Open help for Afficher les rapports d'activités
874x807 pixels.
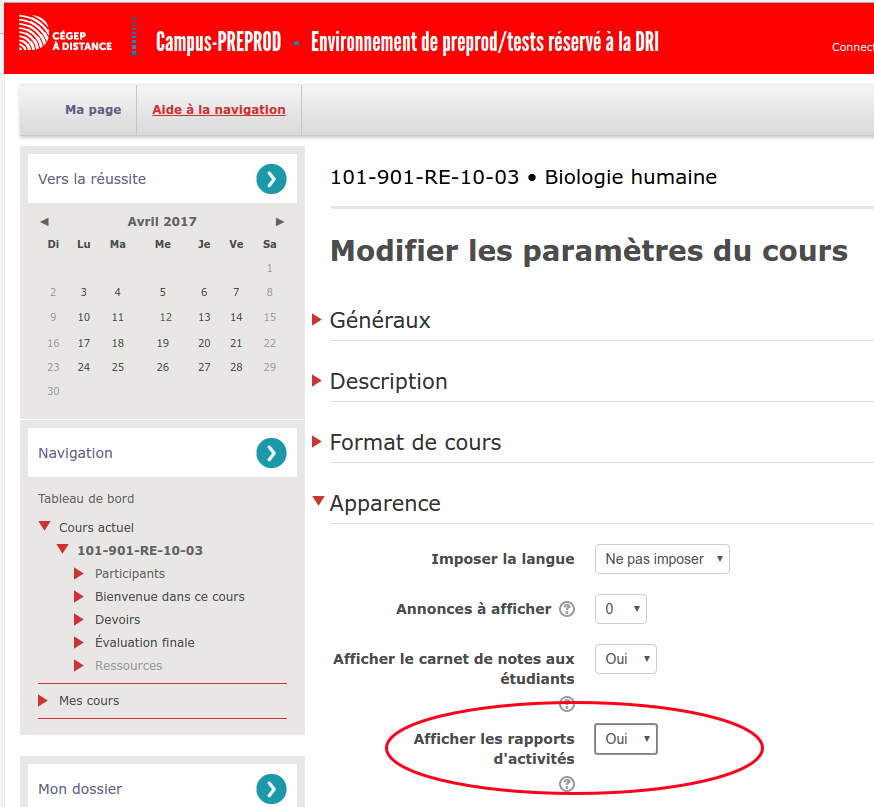point(567,784)
